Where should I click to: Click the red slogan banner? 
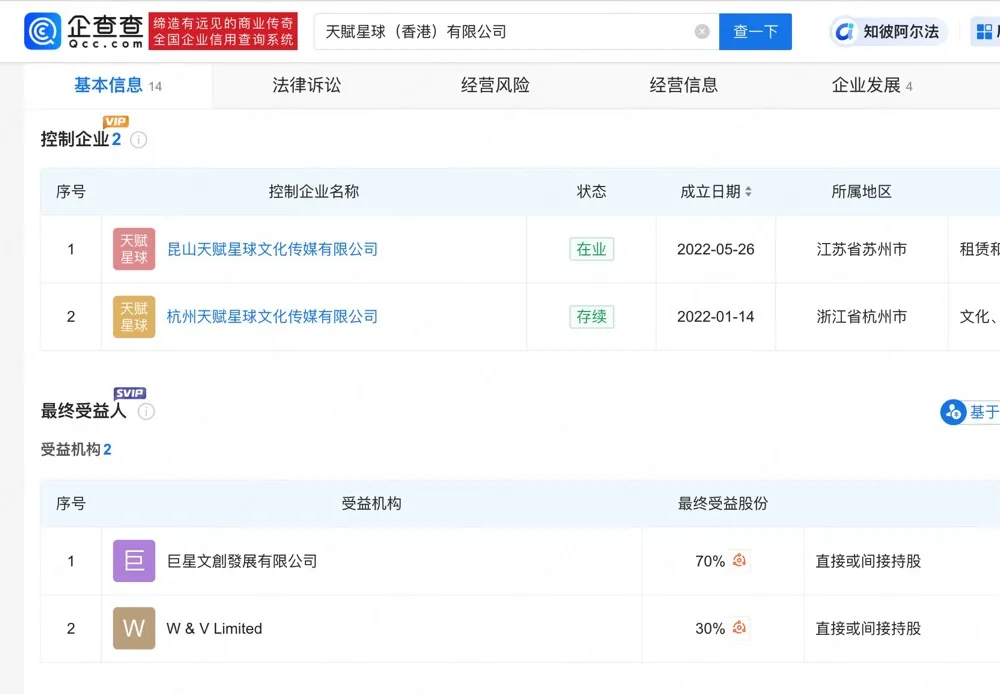coord(223,31)
